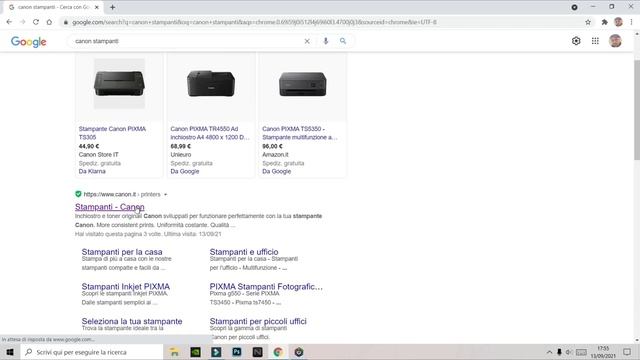Open the Stampanti - Canon result

point(109,207)
